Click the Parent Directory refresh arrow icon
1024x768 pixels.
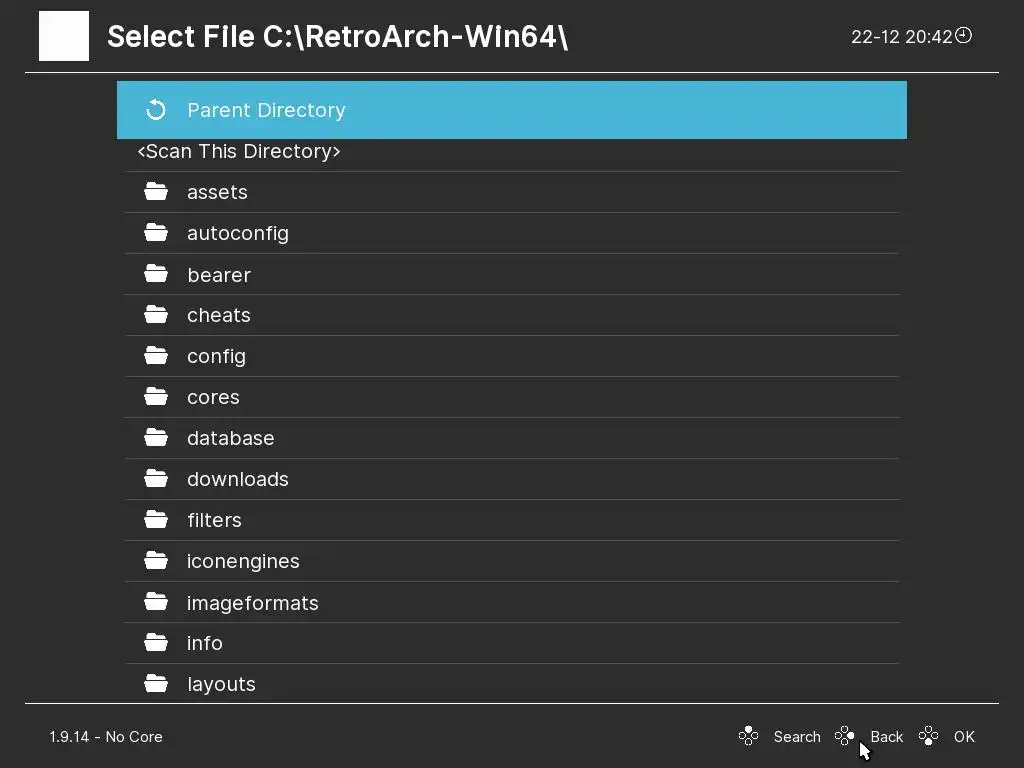pos(156,110)
